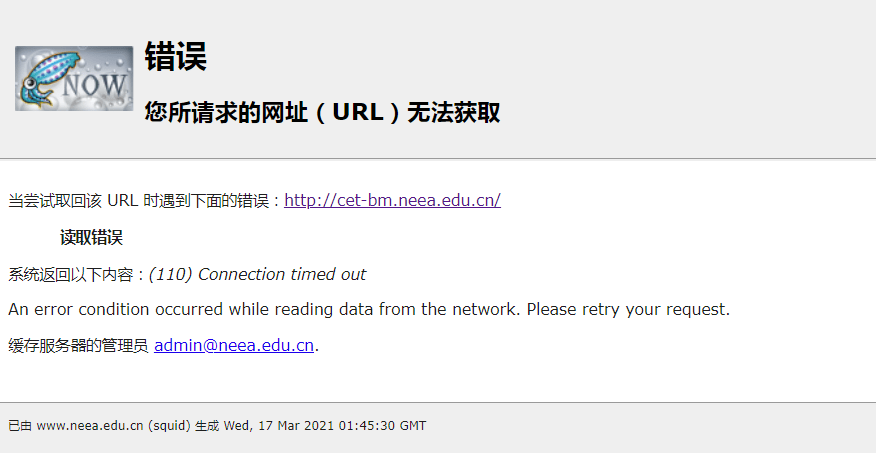Click the NOW lettering in the logo
876x453 pixels.
point(94,85)
